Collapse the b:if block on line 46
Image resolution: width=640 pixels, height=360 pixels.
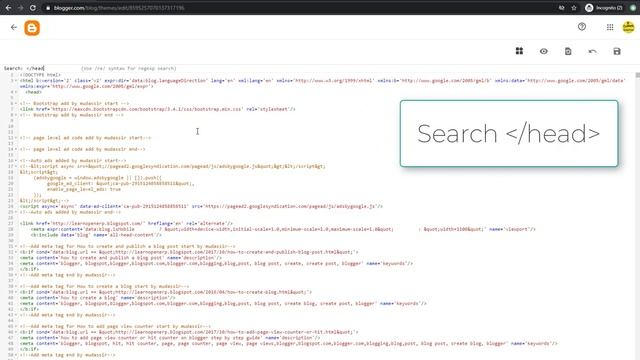pyautogui.click(x=16, y=332)
